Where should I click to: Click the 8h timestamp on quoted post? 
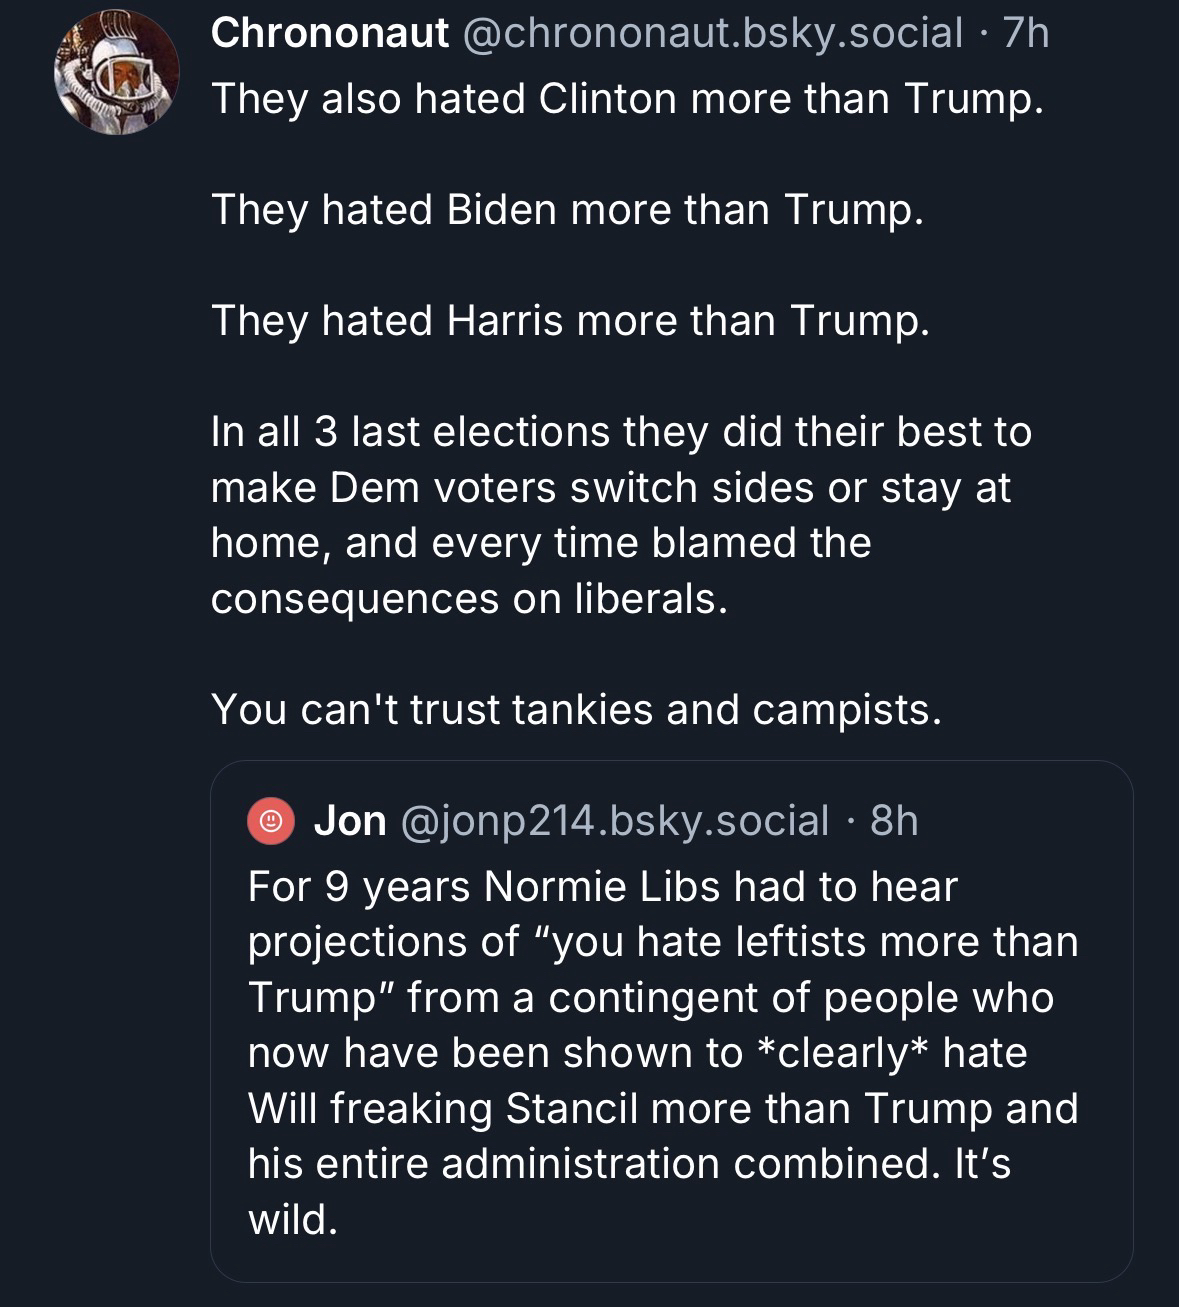(x=894, y=821)
